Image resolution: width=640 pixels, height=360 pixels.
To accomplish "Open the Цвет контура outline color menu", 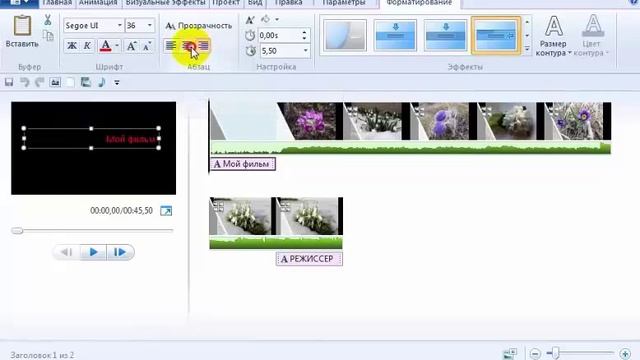I will [x=591, y=36].
